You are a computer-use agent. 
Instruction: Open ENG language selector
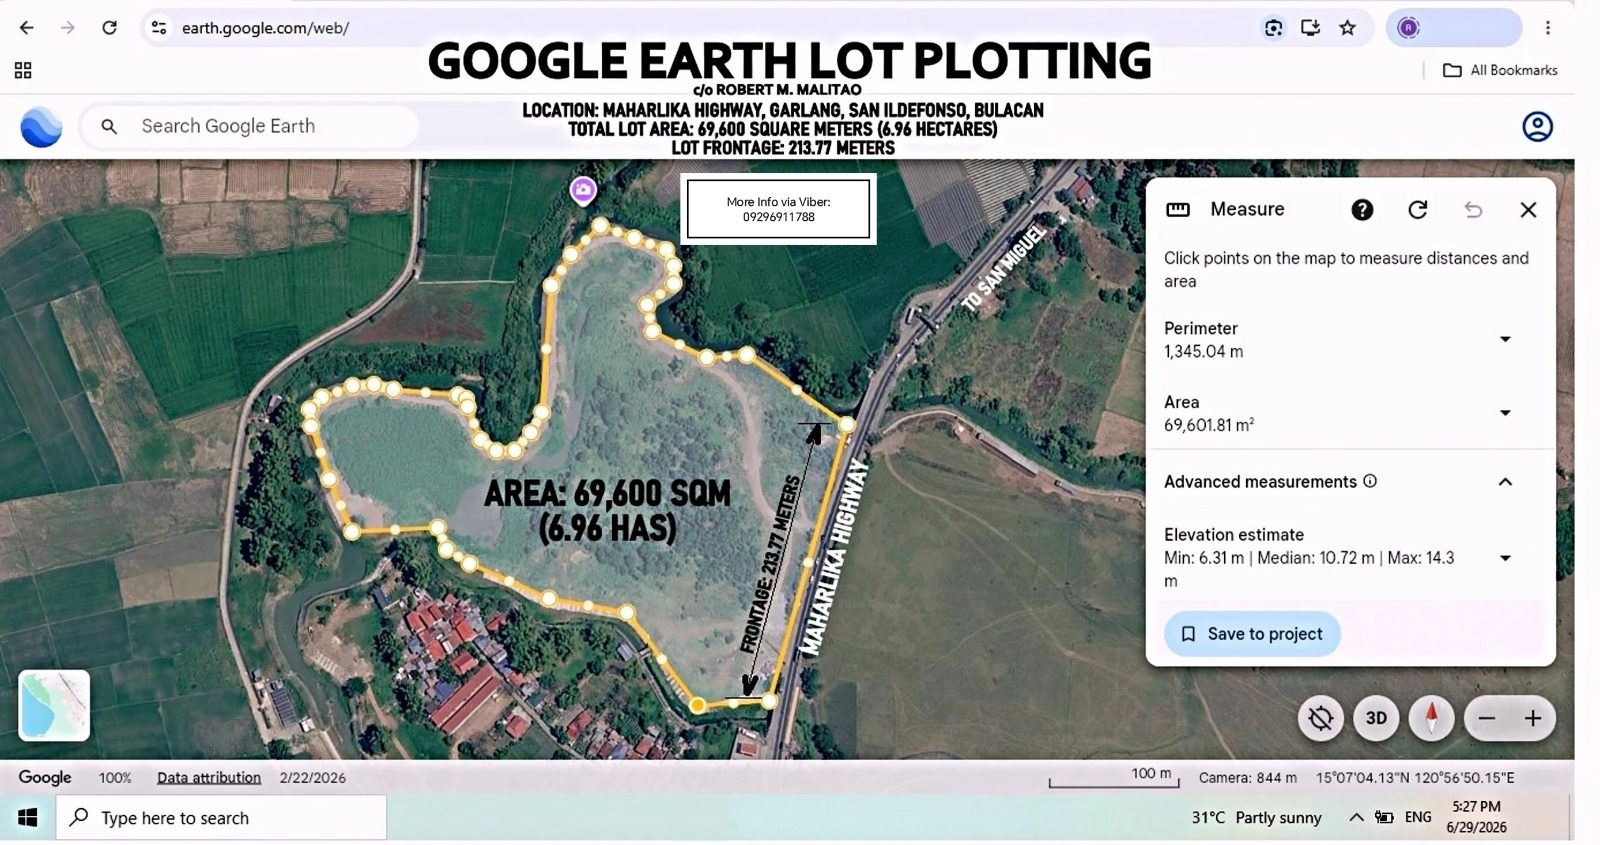[x=1418, y=817]
